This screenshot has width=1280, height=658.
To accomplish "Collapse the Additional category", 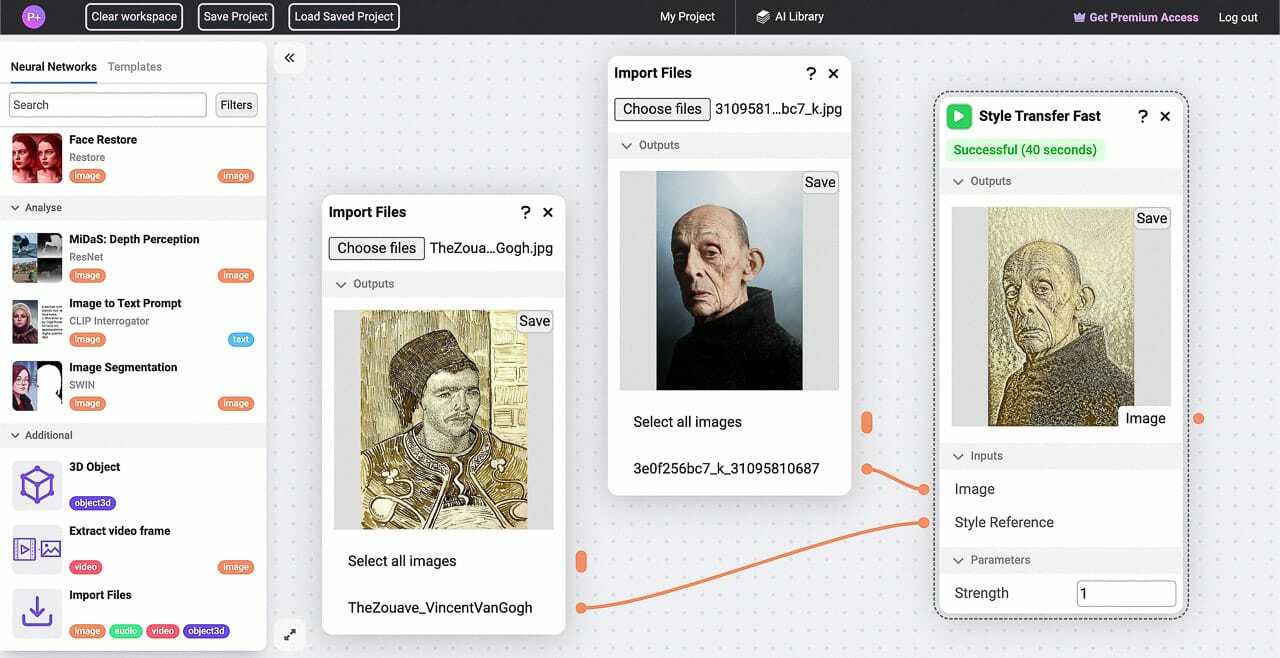I will click(x=16, y=435).
